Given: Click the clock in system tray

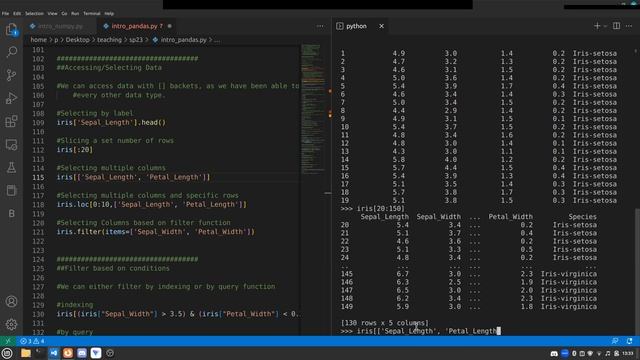Looking at the screenshot, I should point(628,353).
